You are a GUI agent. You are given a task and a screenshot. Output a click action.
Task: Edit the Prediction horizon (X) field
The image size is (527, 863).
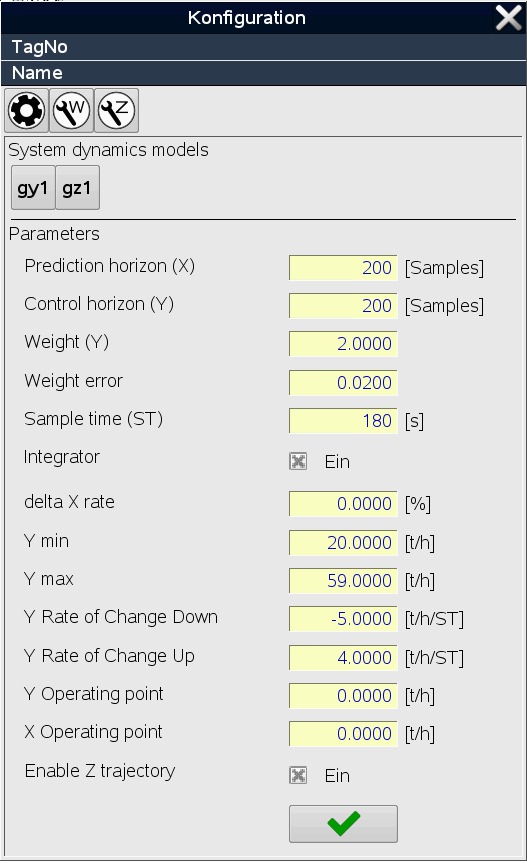(x=343, y=267)
